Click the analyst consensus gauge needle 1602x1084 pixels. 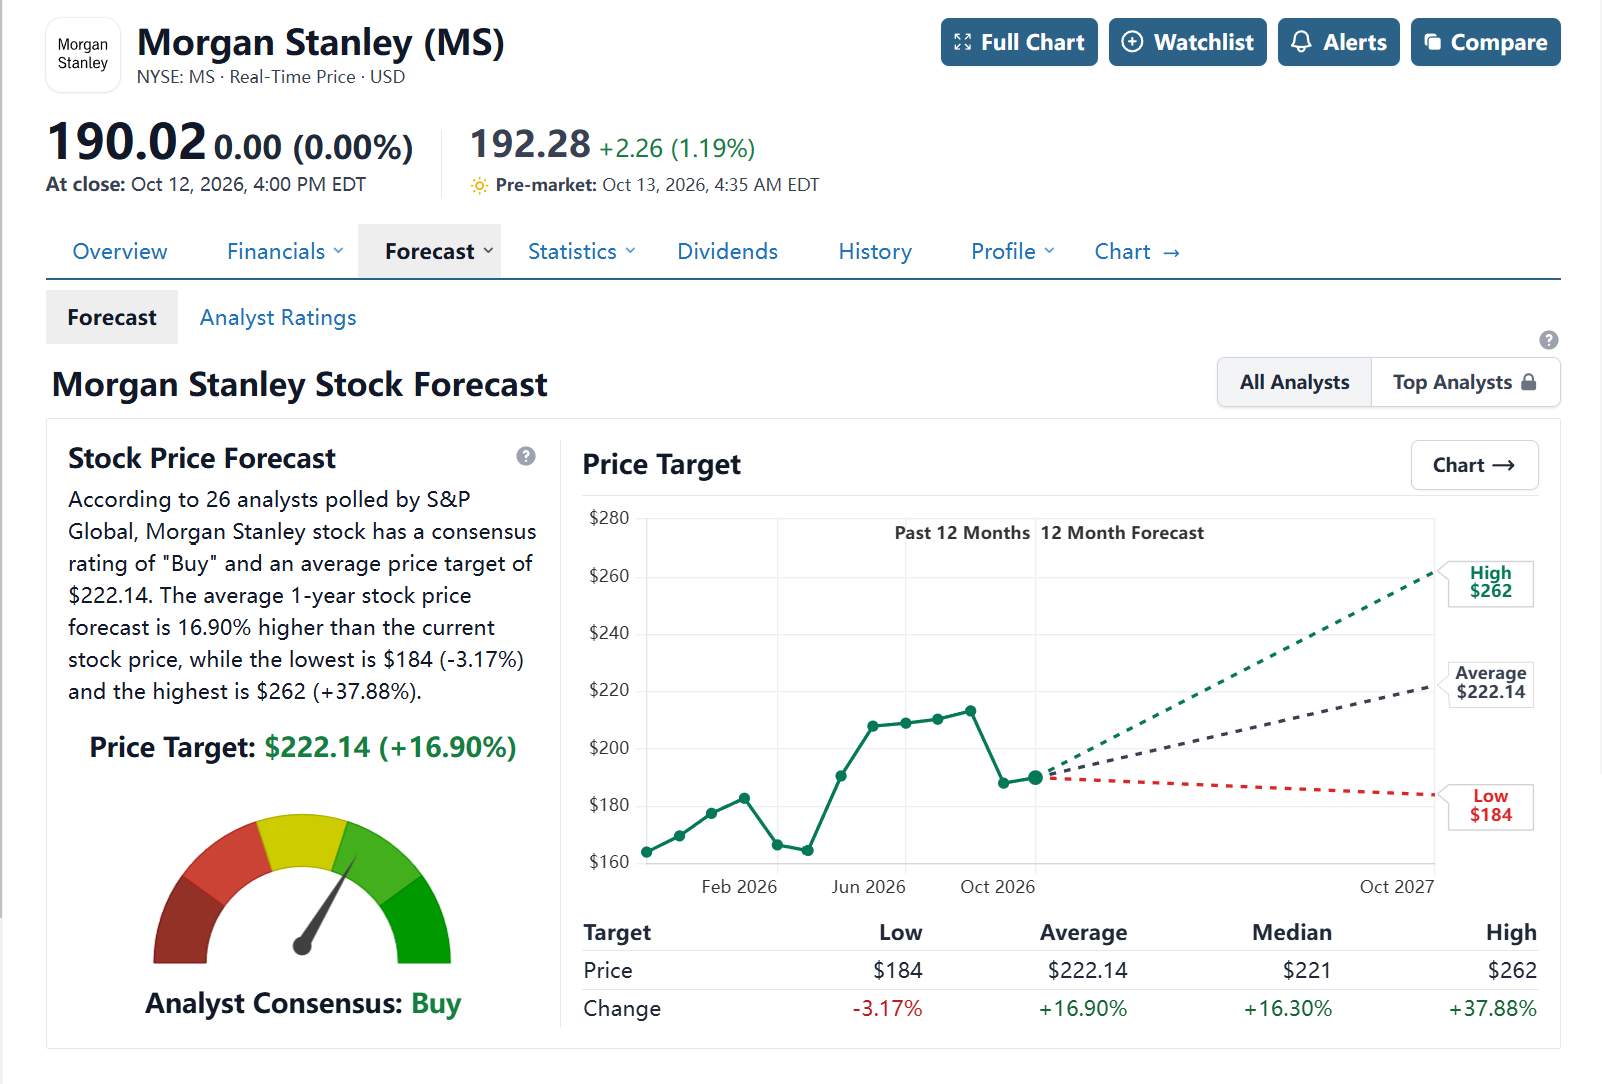click(325, 905)
